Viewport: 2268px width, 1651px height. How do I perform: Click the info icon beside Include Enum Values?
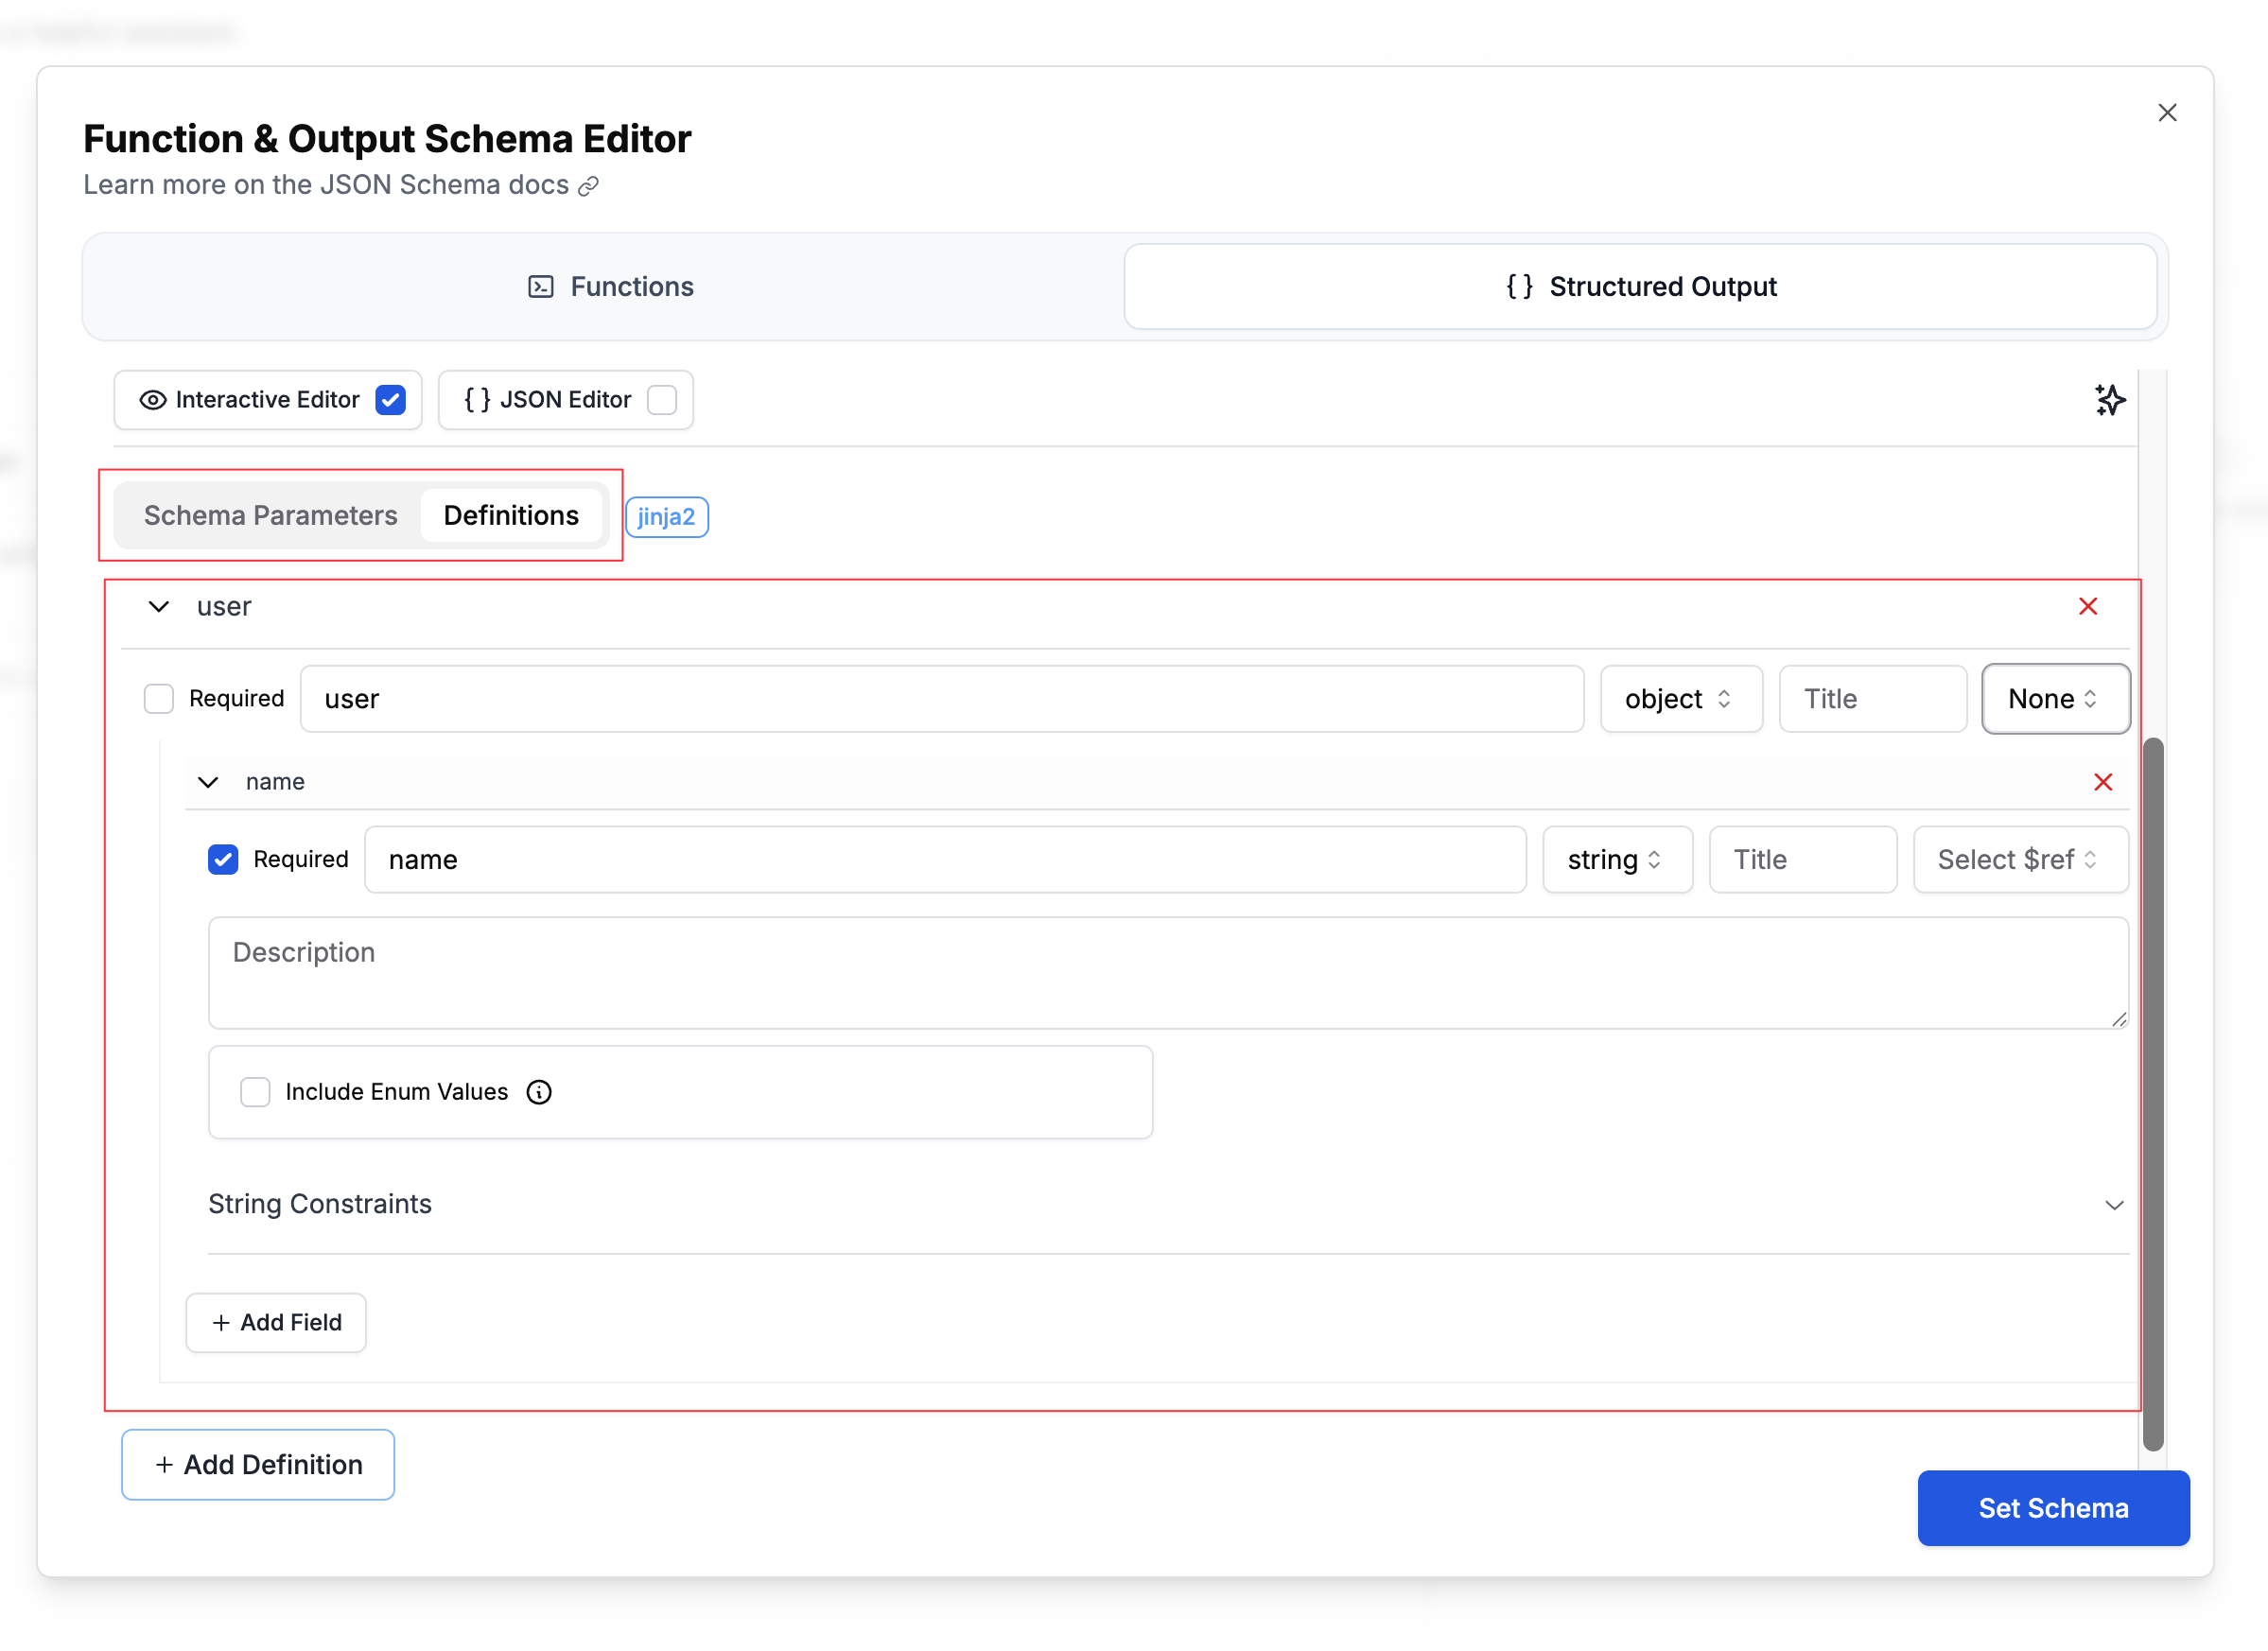click(x=538, y=1092)
